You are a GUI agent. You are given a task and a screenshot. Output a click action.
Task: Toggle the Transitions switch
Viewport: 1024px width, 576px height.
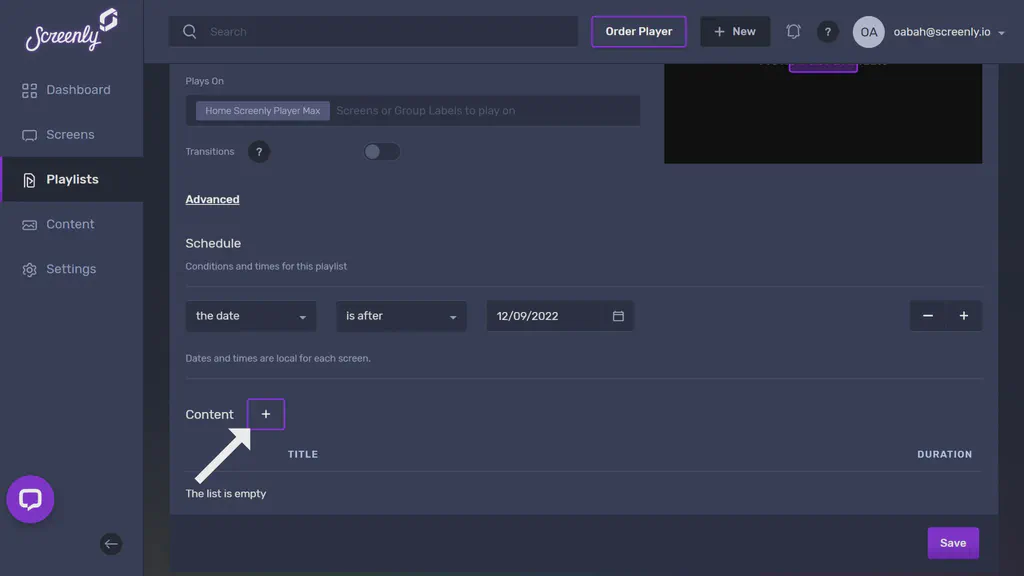(381, 151)
